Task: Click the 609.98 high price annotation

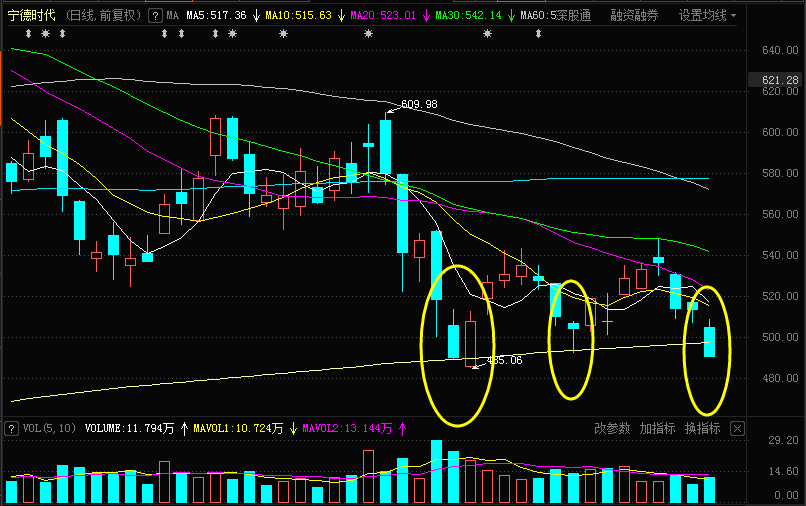Action: (x=419, y=104)
